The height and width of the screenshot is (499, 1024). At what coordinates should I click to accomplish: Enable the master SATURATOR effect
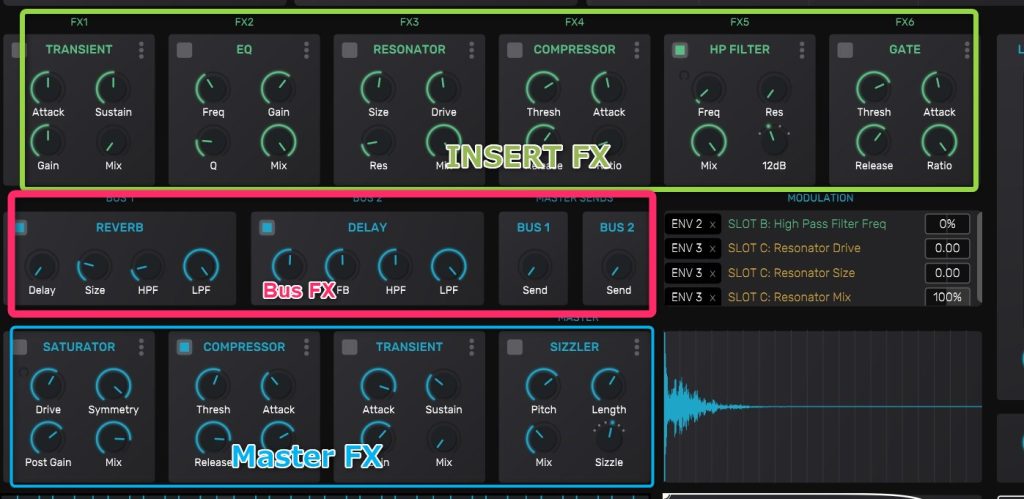pyautogui.click(x=20, y=347)
